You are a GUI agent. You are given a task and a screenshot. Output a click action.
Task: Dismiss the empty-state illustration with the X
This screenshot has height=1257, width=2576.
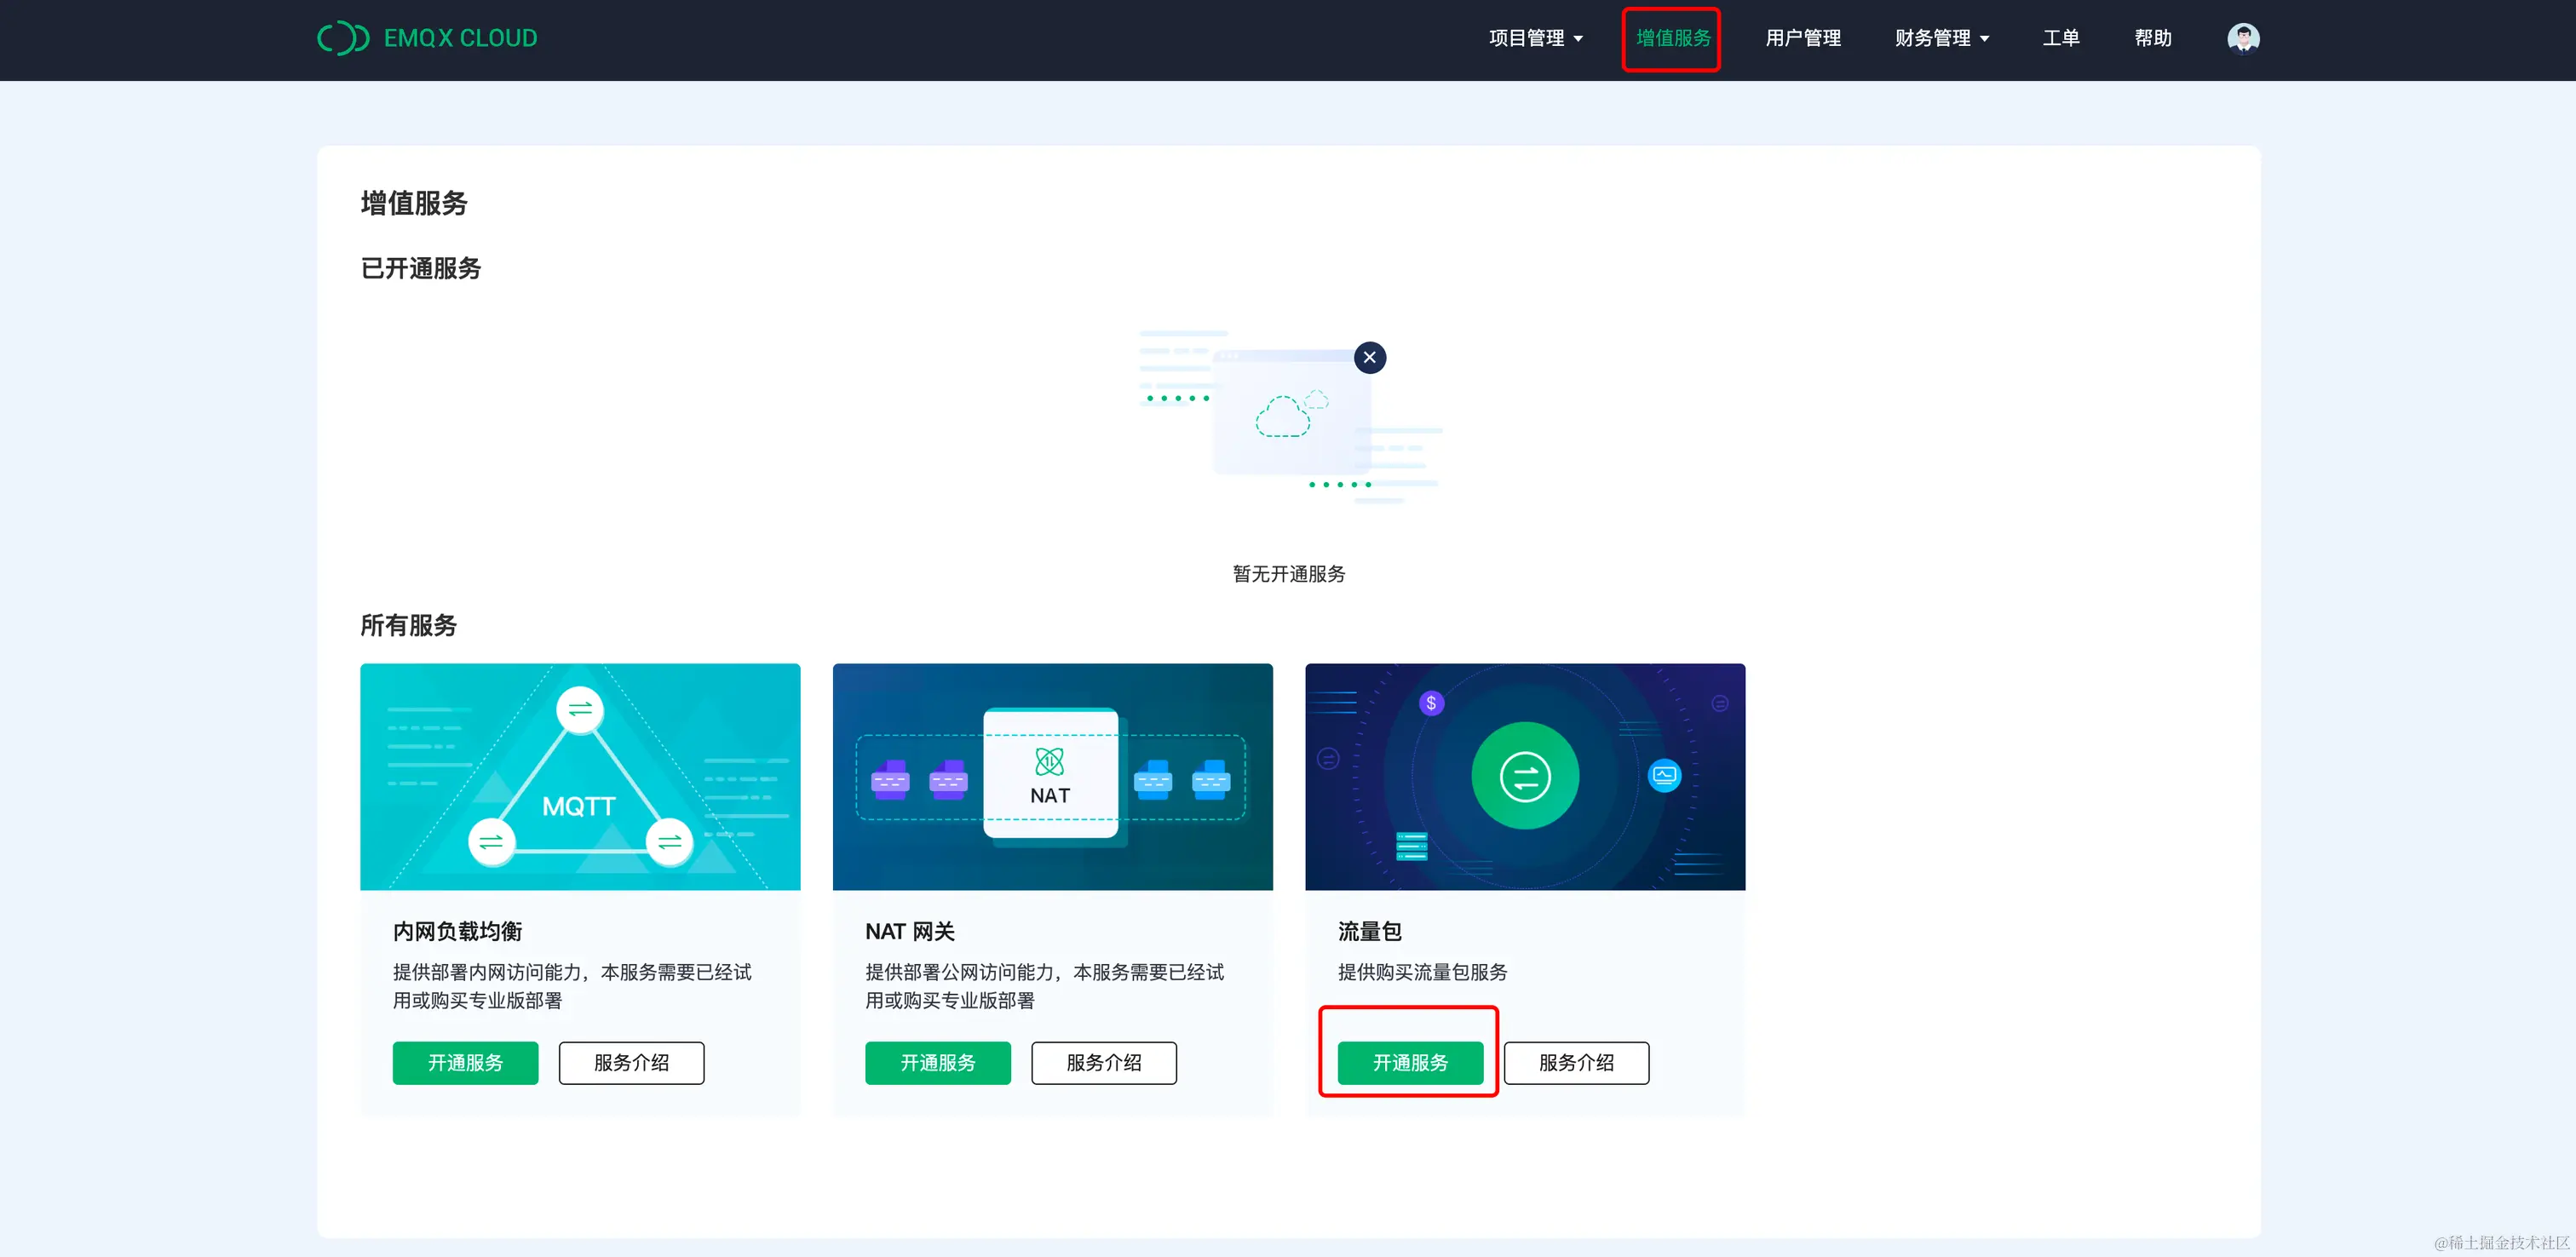tap(1370, 357)
